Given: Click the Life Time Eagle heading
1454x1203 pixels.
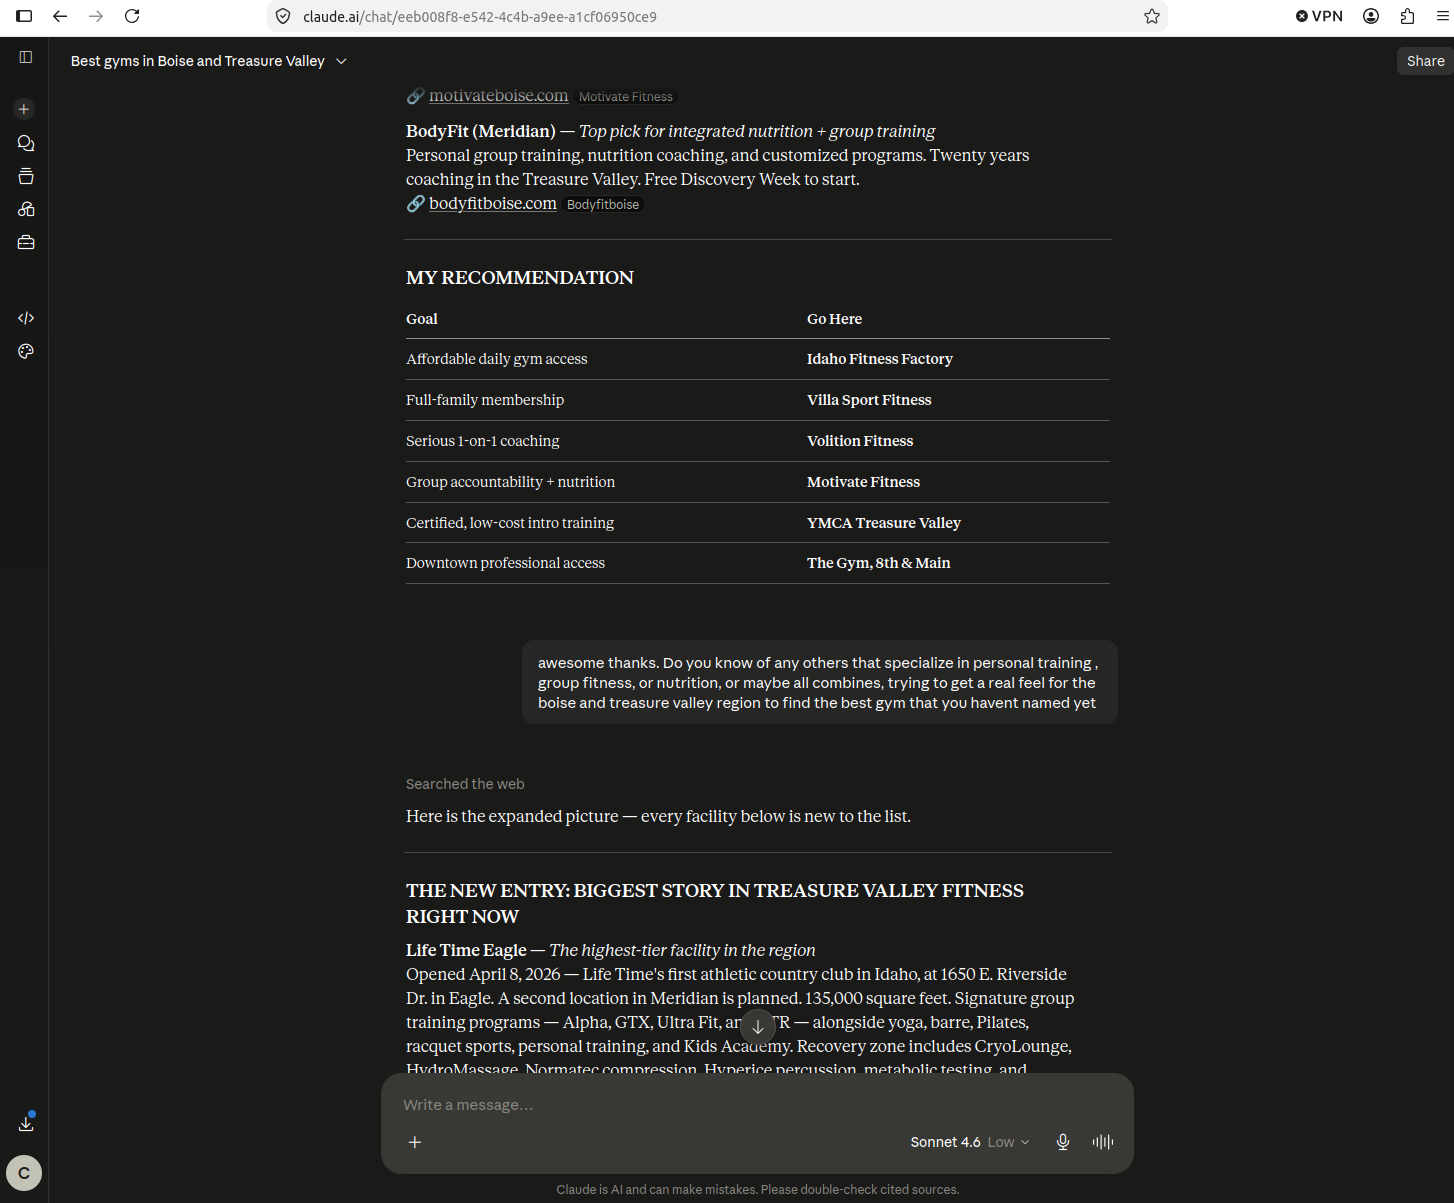Looking at the screenshot, I should click(x=466, y=950).
